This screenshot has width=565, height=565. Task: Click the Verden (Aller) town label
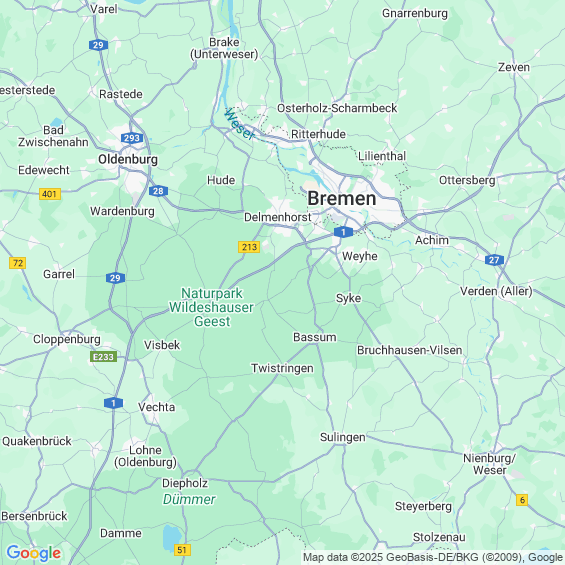(x=496, y=291)
